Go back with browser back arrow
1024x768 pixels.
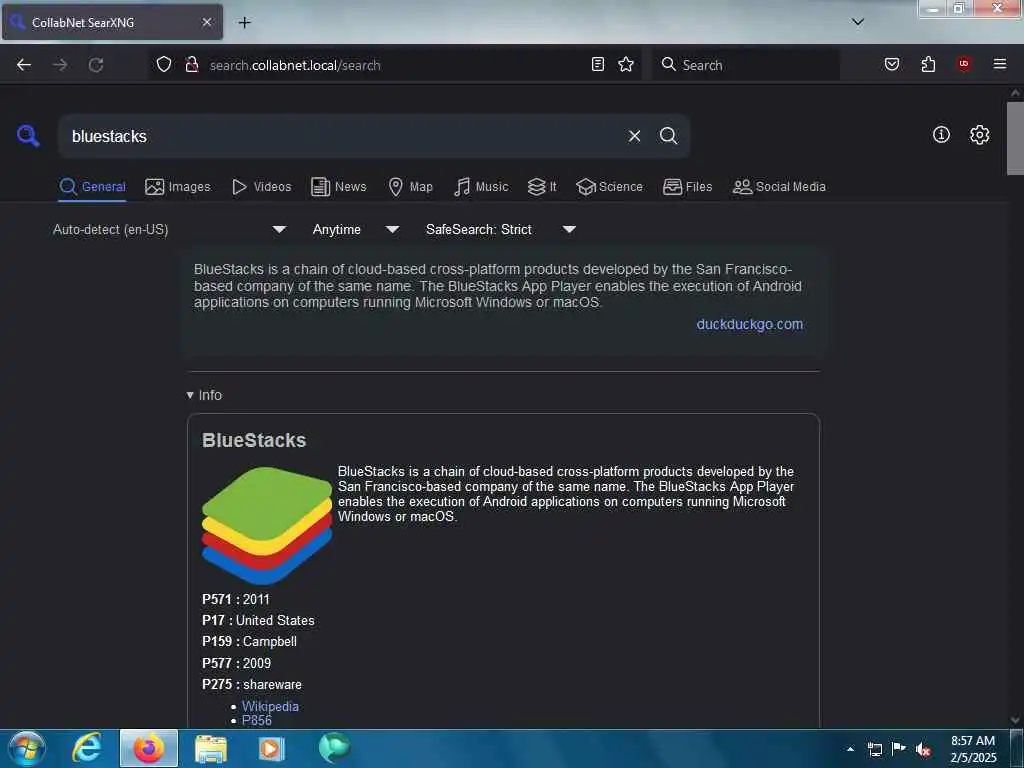tap(24, 65)
